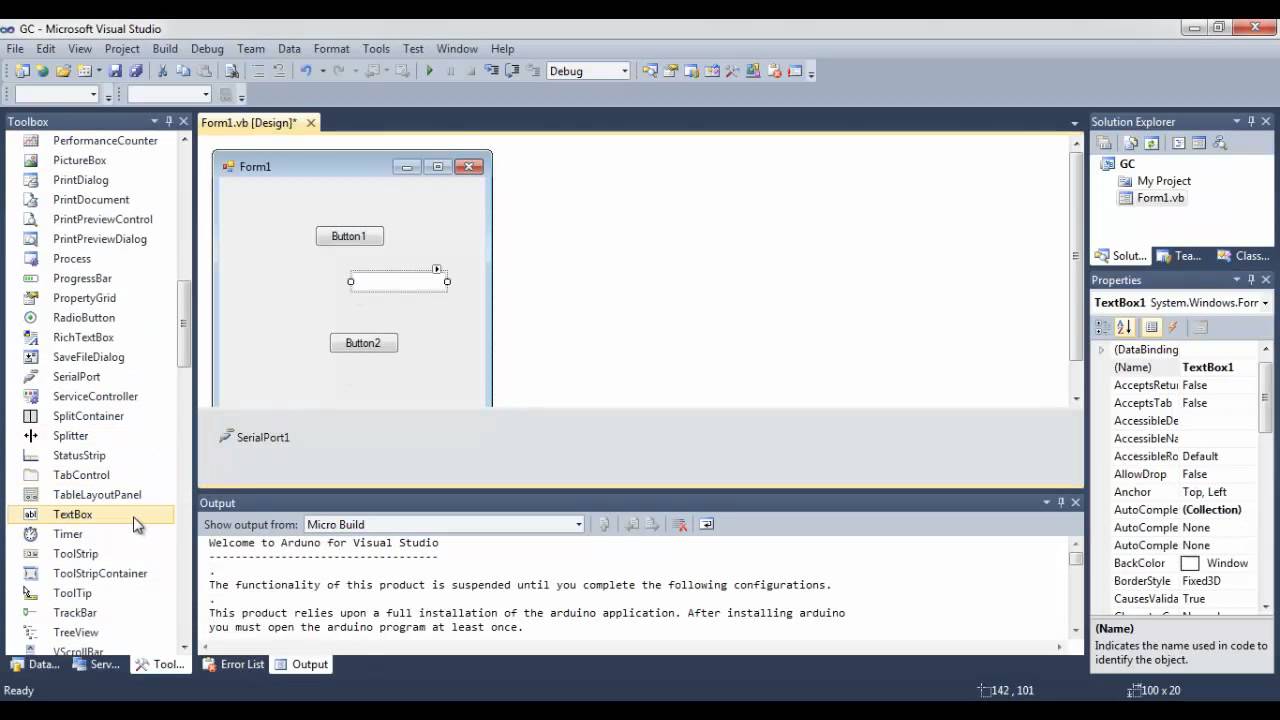The image size is (1280, 720).
Task: Click the Anchor property value Top, Left
Action: pos(1204,492)
